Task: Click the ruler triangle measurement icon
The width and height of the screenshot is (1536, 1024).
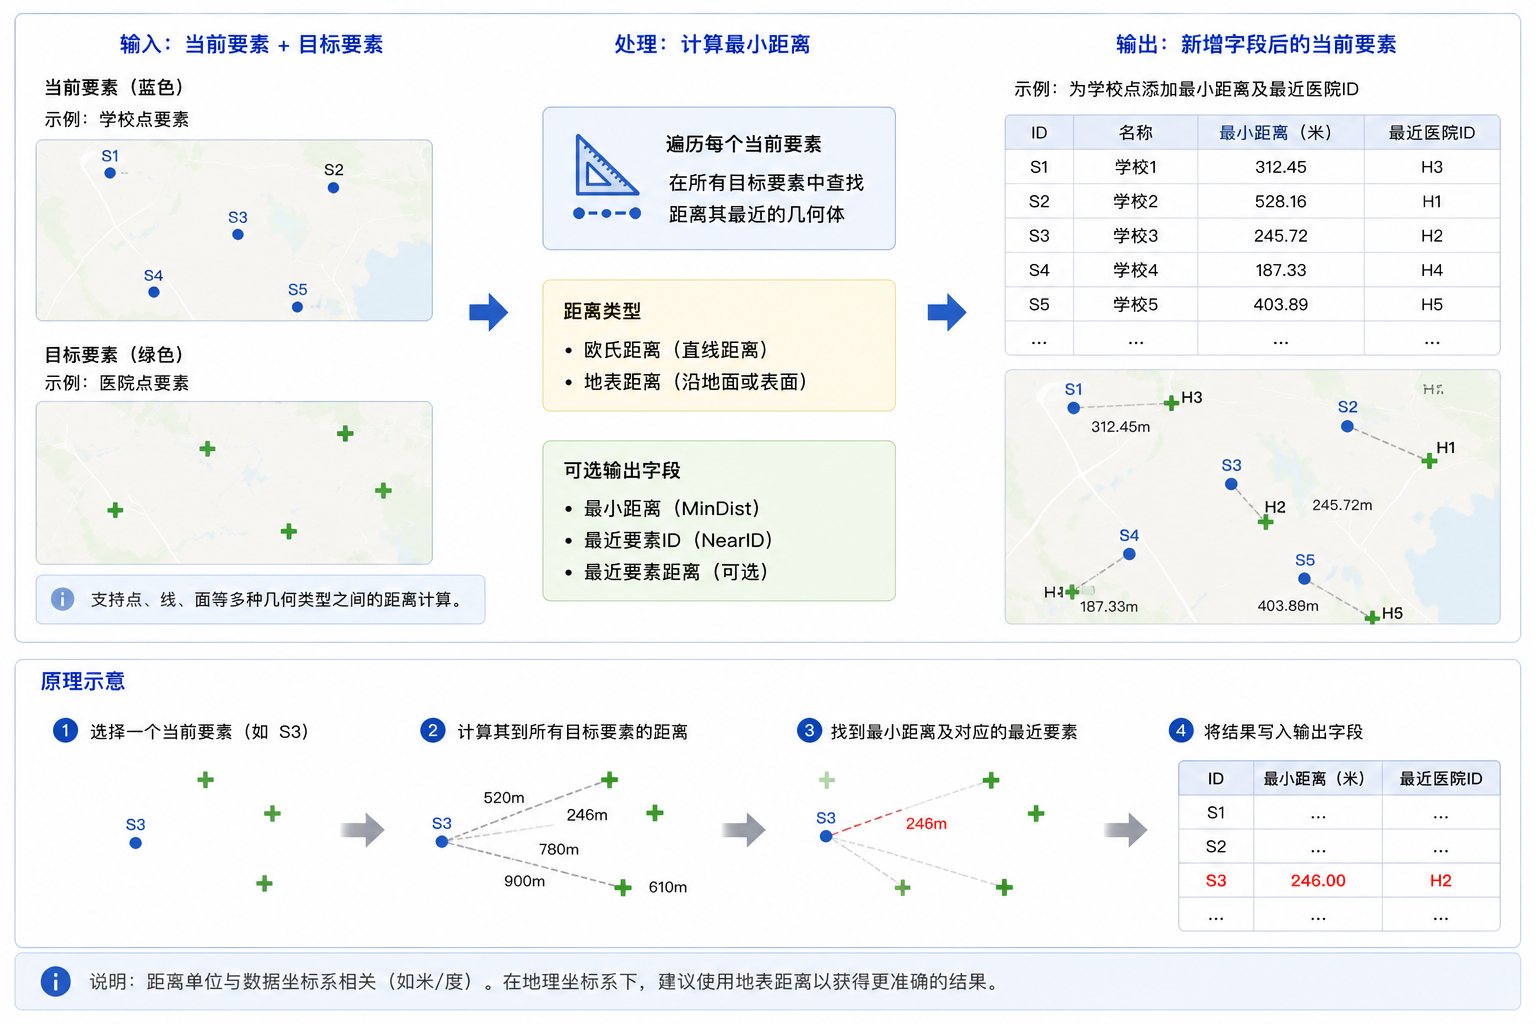Action: (606, 165)
